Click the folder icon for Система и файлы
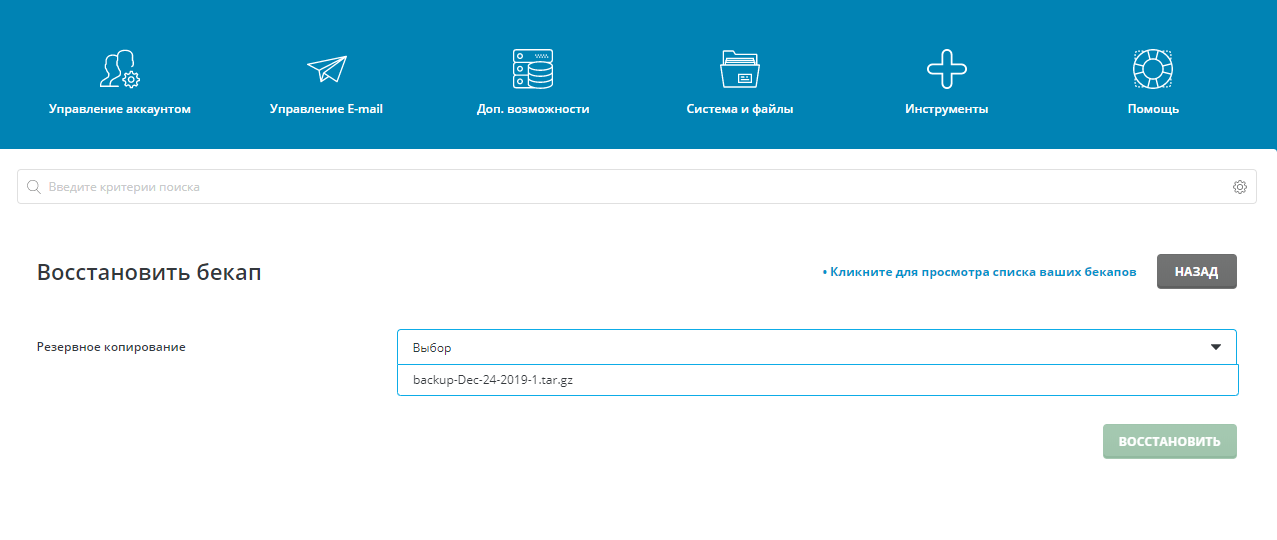The image size is (1277, 540). (x=740, y=69)
